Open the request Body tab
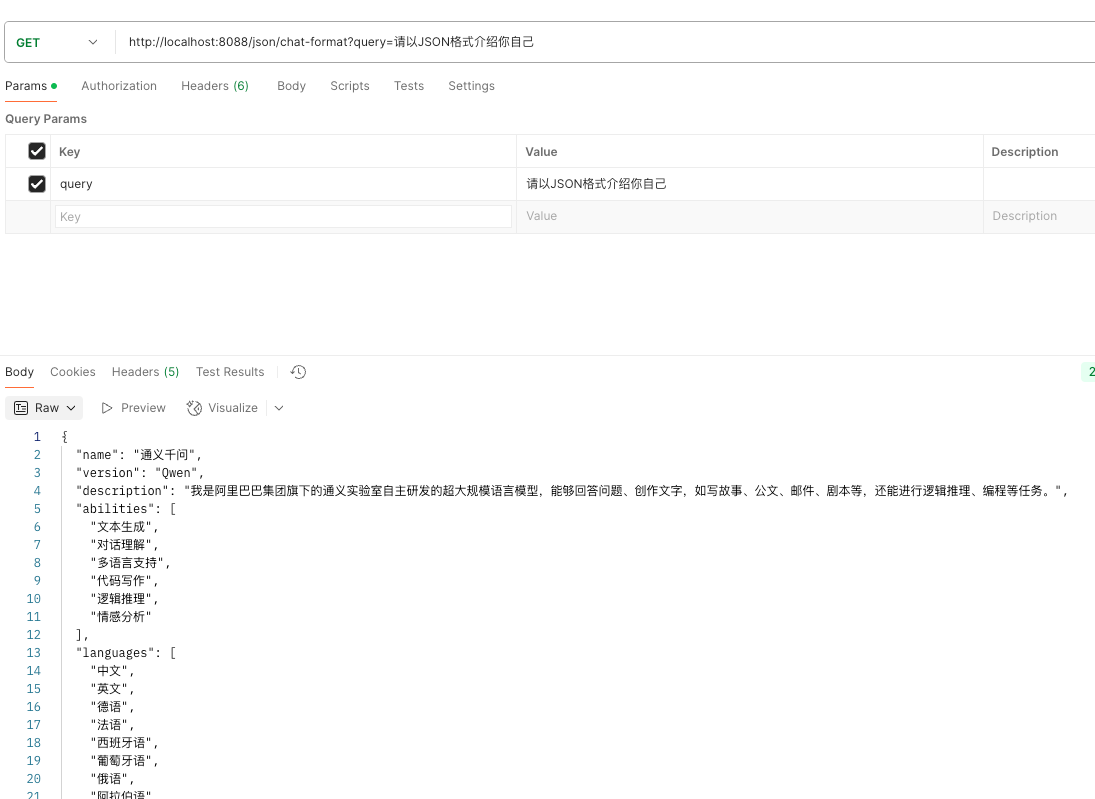 pos(291,86)
